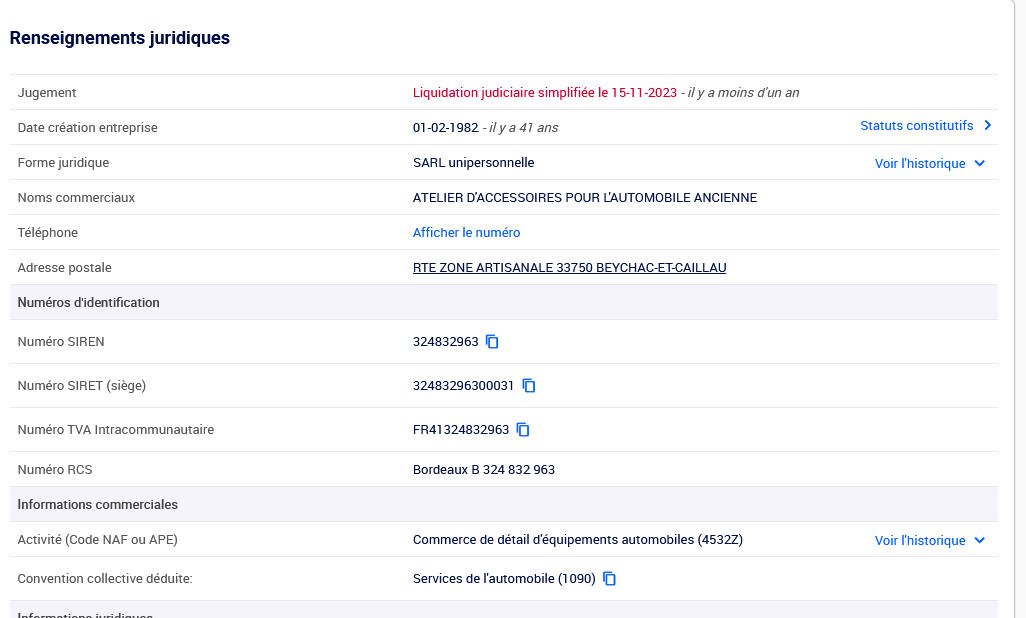This screenshot has height=618, width=1026.
Task: Click the Informations commerciales section header
Action: pos(97,505)
